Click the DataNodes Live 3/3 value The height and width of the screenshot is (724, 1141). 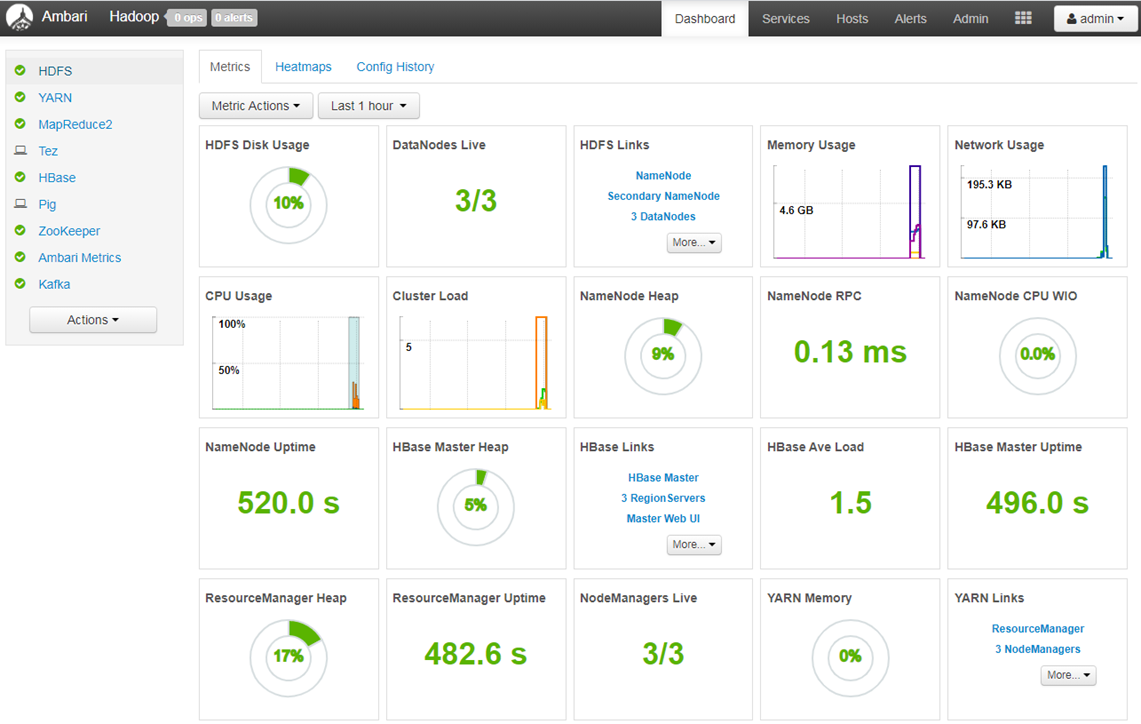476,201
